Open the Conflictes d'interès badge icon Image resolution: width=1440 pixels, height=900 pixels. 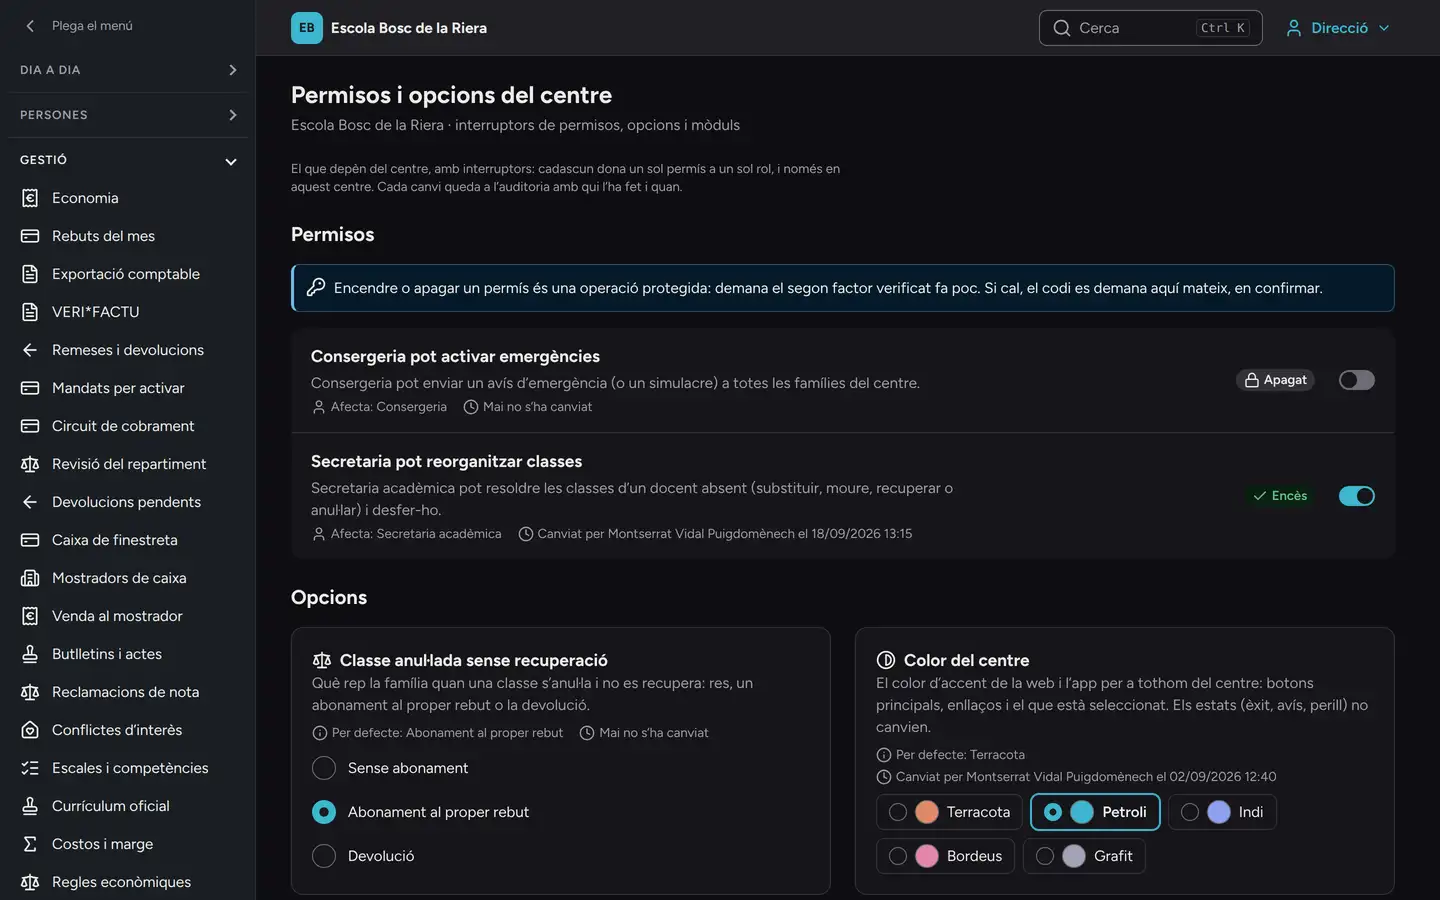click(x=30, y=730)
